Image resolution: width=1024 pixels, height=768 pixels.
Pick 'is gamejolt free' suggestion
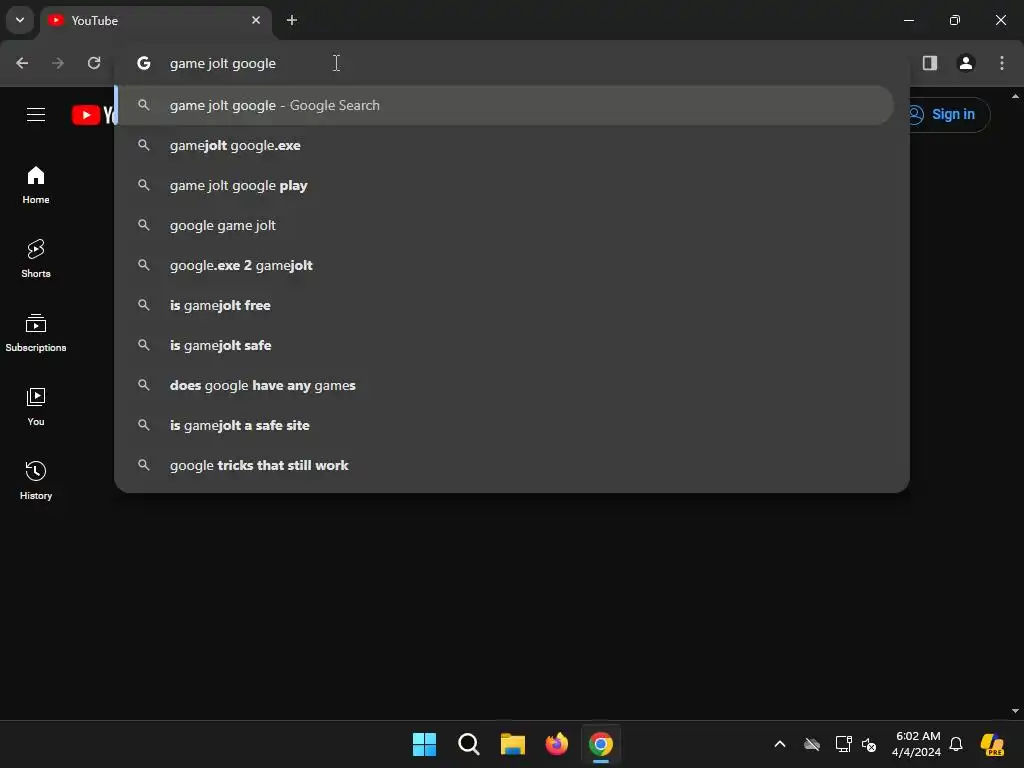pos(505,305)
